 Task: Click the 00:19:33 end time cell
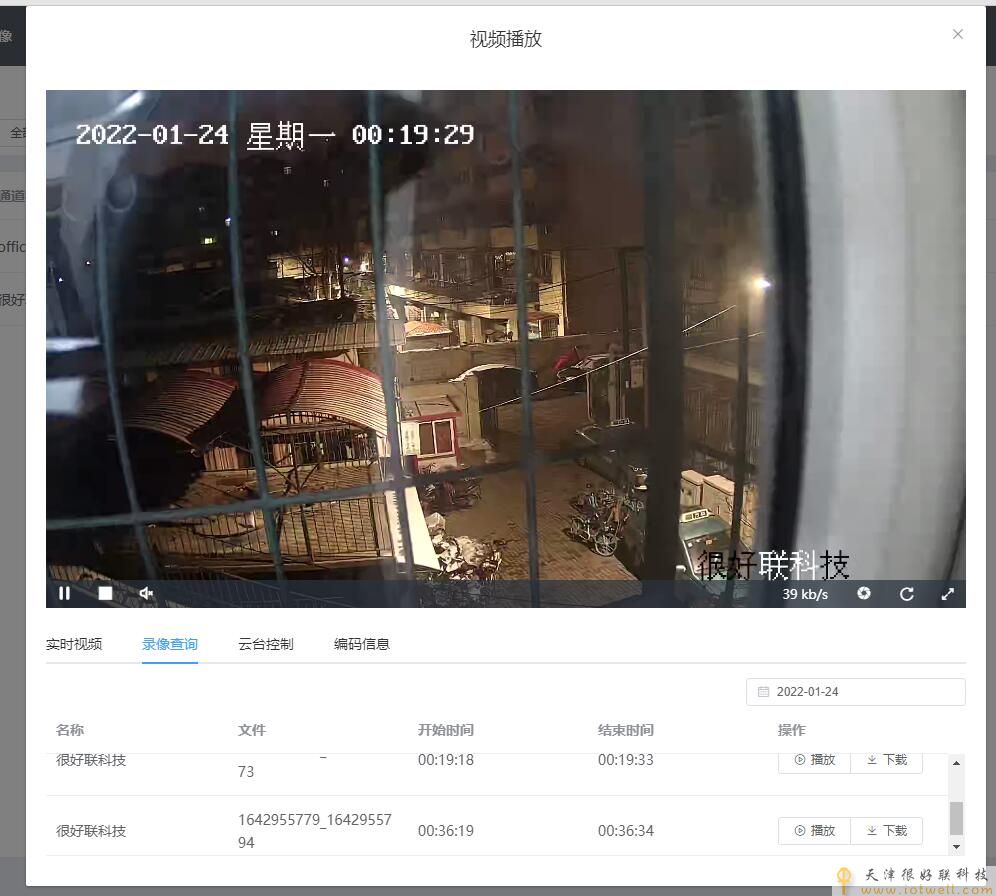tap(625, 760)
